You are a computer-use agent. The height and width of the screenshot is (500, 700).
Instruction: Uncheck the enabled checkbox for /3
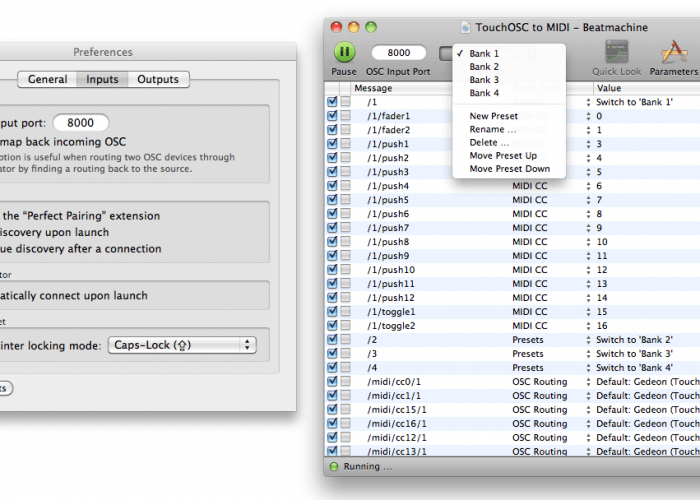tap(332, 353)
